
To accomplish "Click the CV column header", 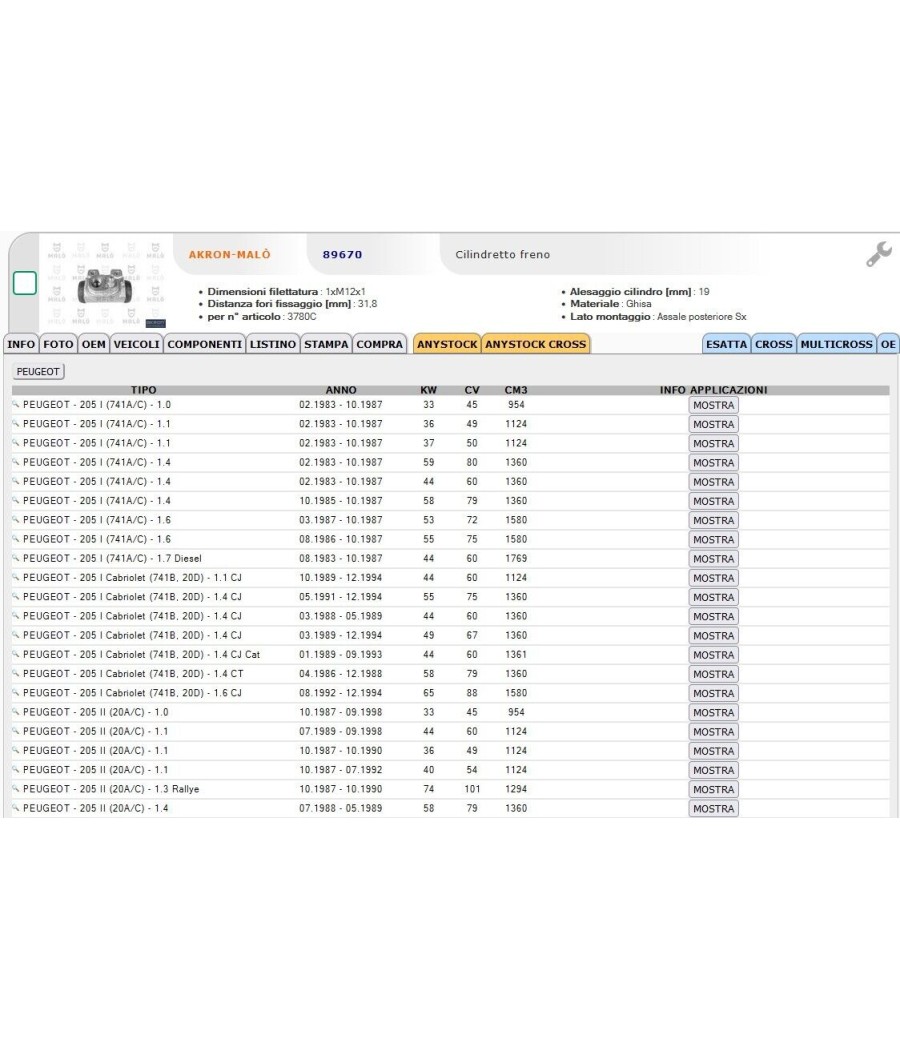I will [x=472, y=390].
